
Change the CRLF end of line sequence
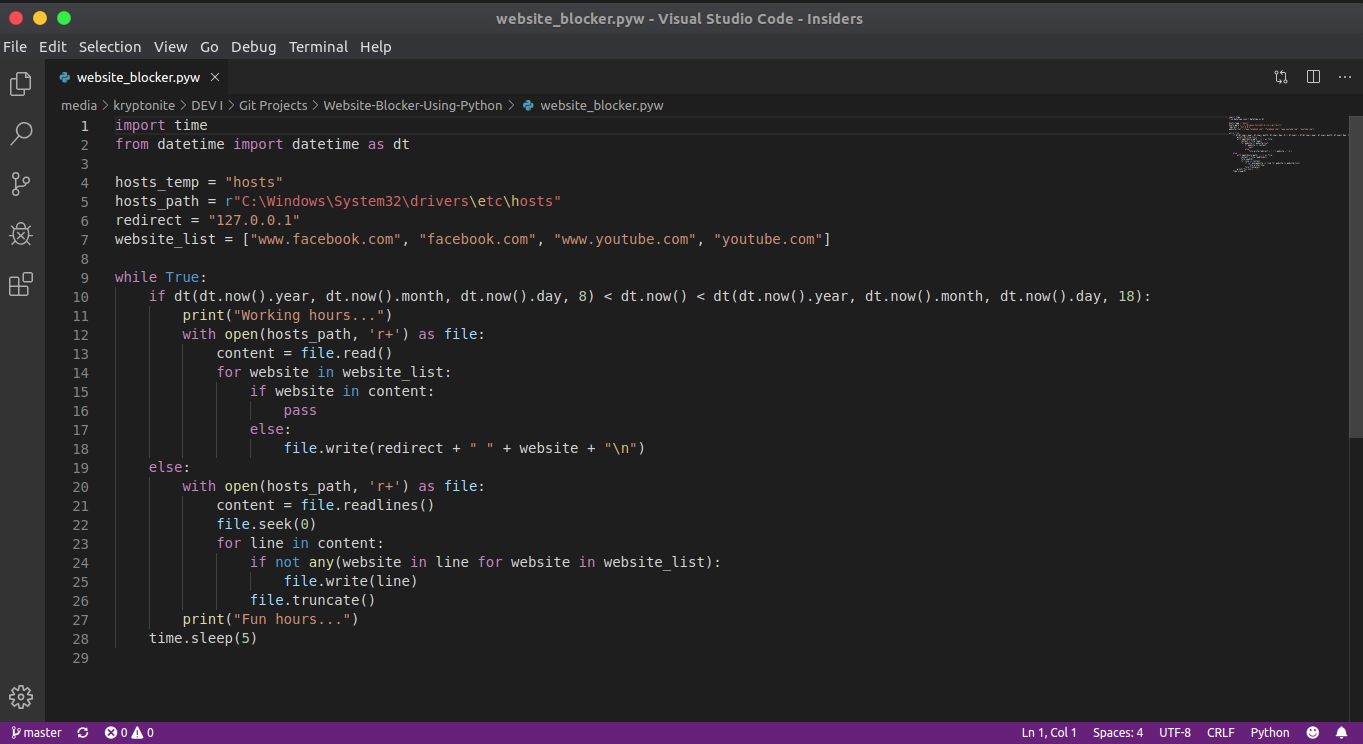1220,733
